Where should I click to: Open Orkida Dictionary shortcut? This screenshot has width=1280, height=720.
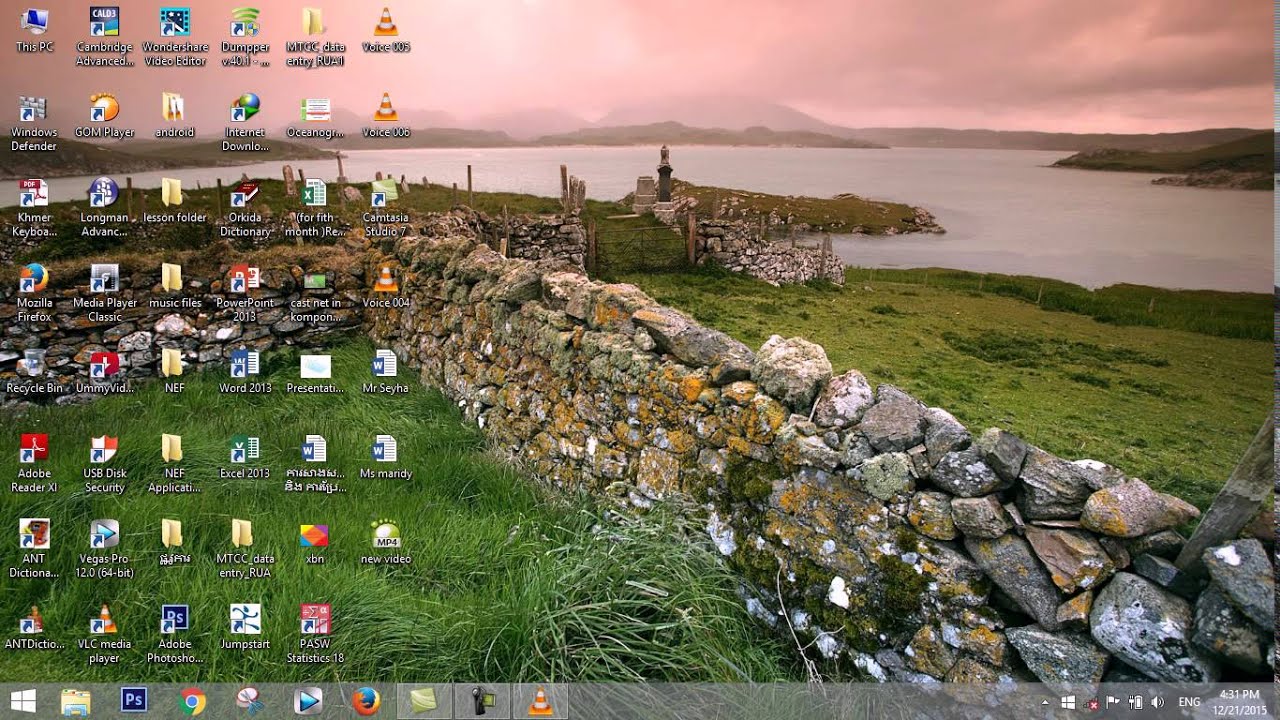coord(245,208)
